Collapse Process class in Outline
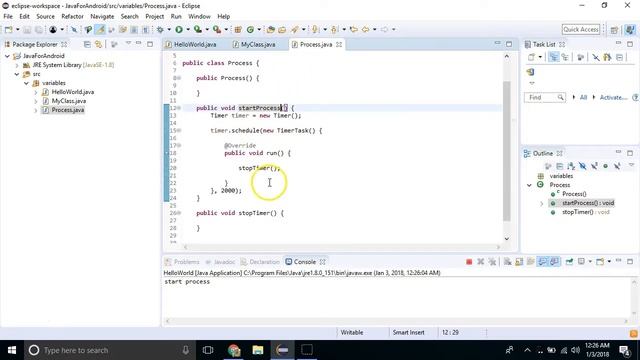Screen dimensions: 640x360 (x=529, y=185)
